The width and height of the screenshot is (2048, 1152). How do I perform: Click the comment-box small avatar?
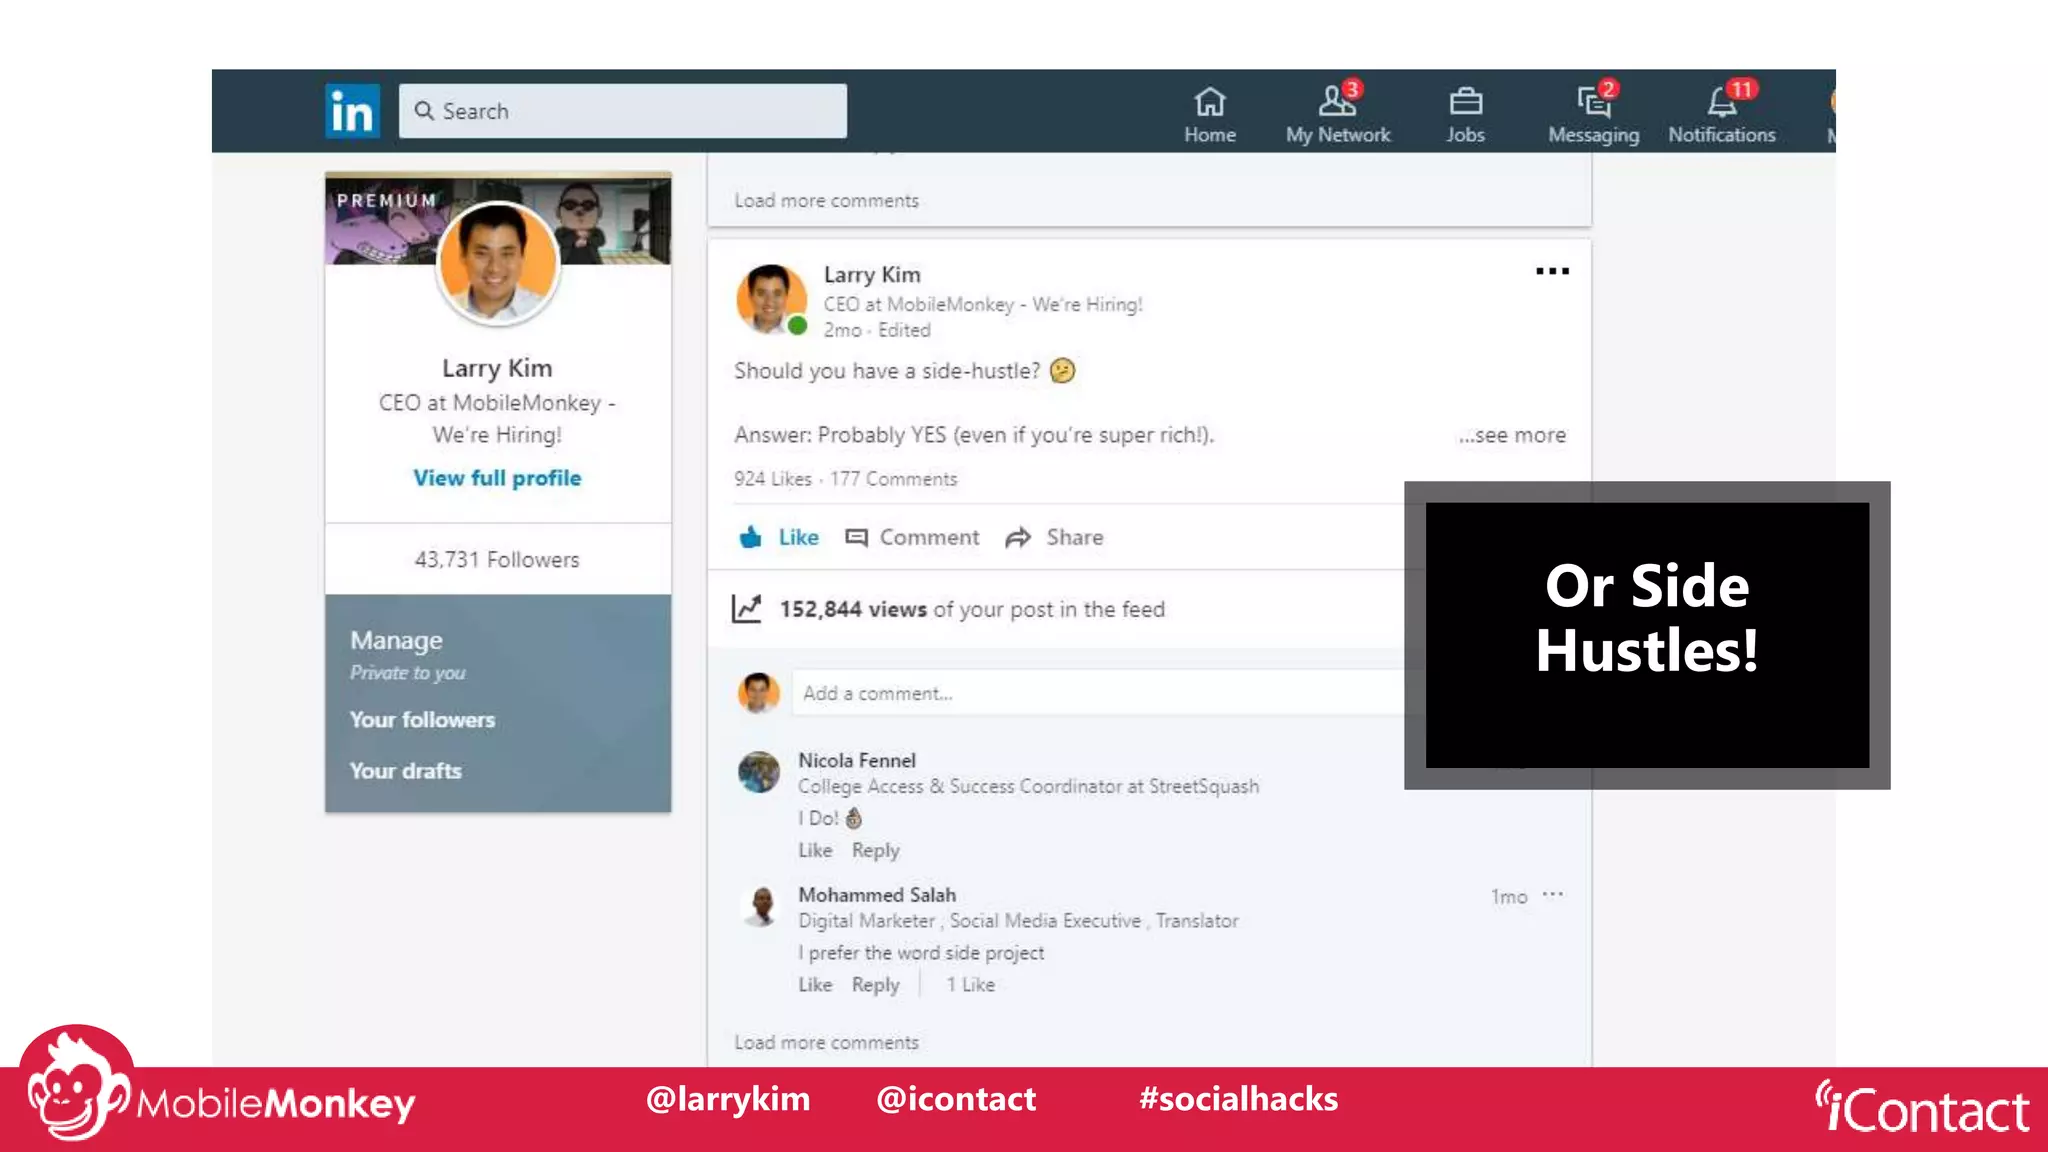point(759,692)
